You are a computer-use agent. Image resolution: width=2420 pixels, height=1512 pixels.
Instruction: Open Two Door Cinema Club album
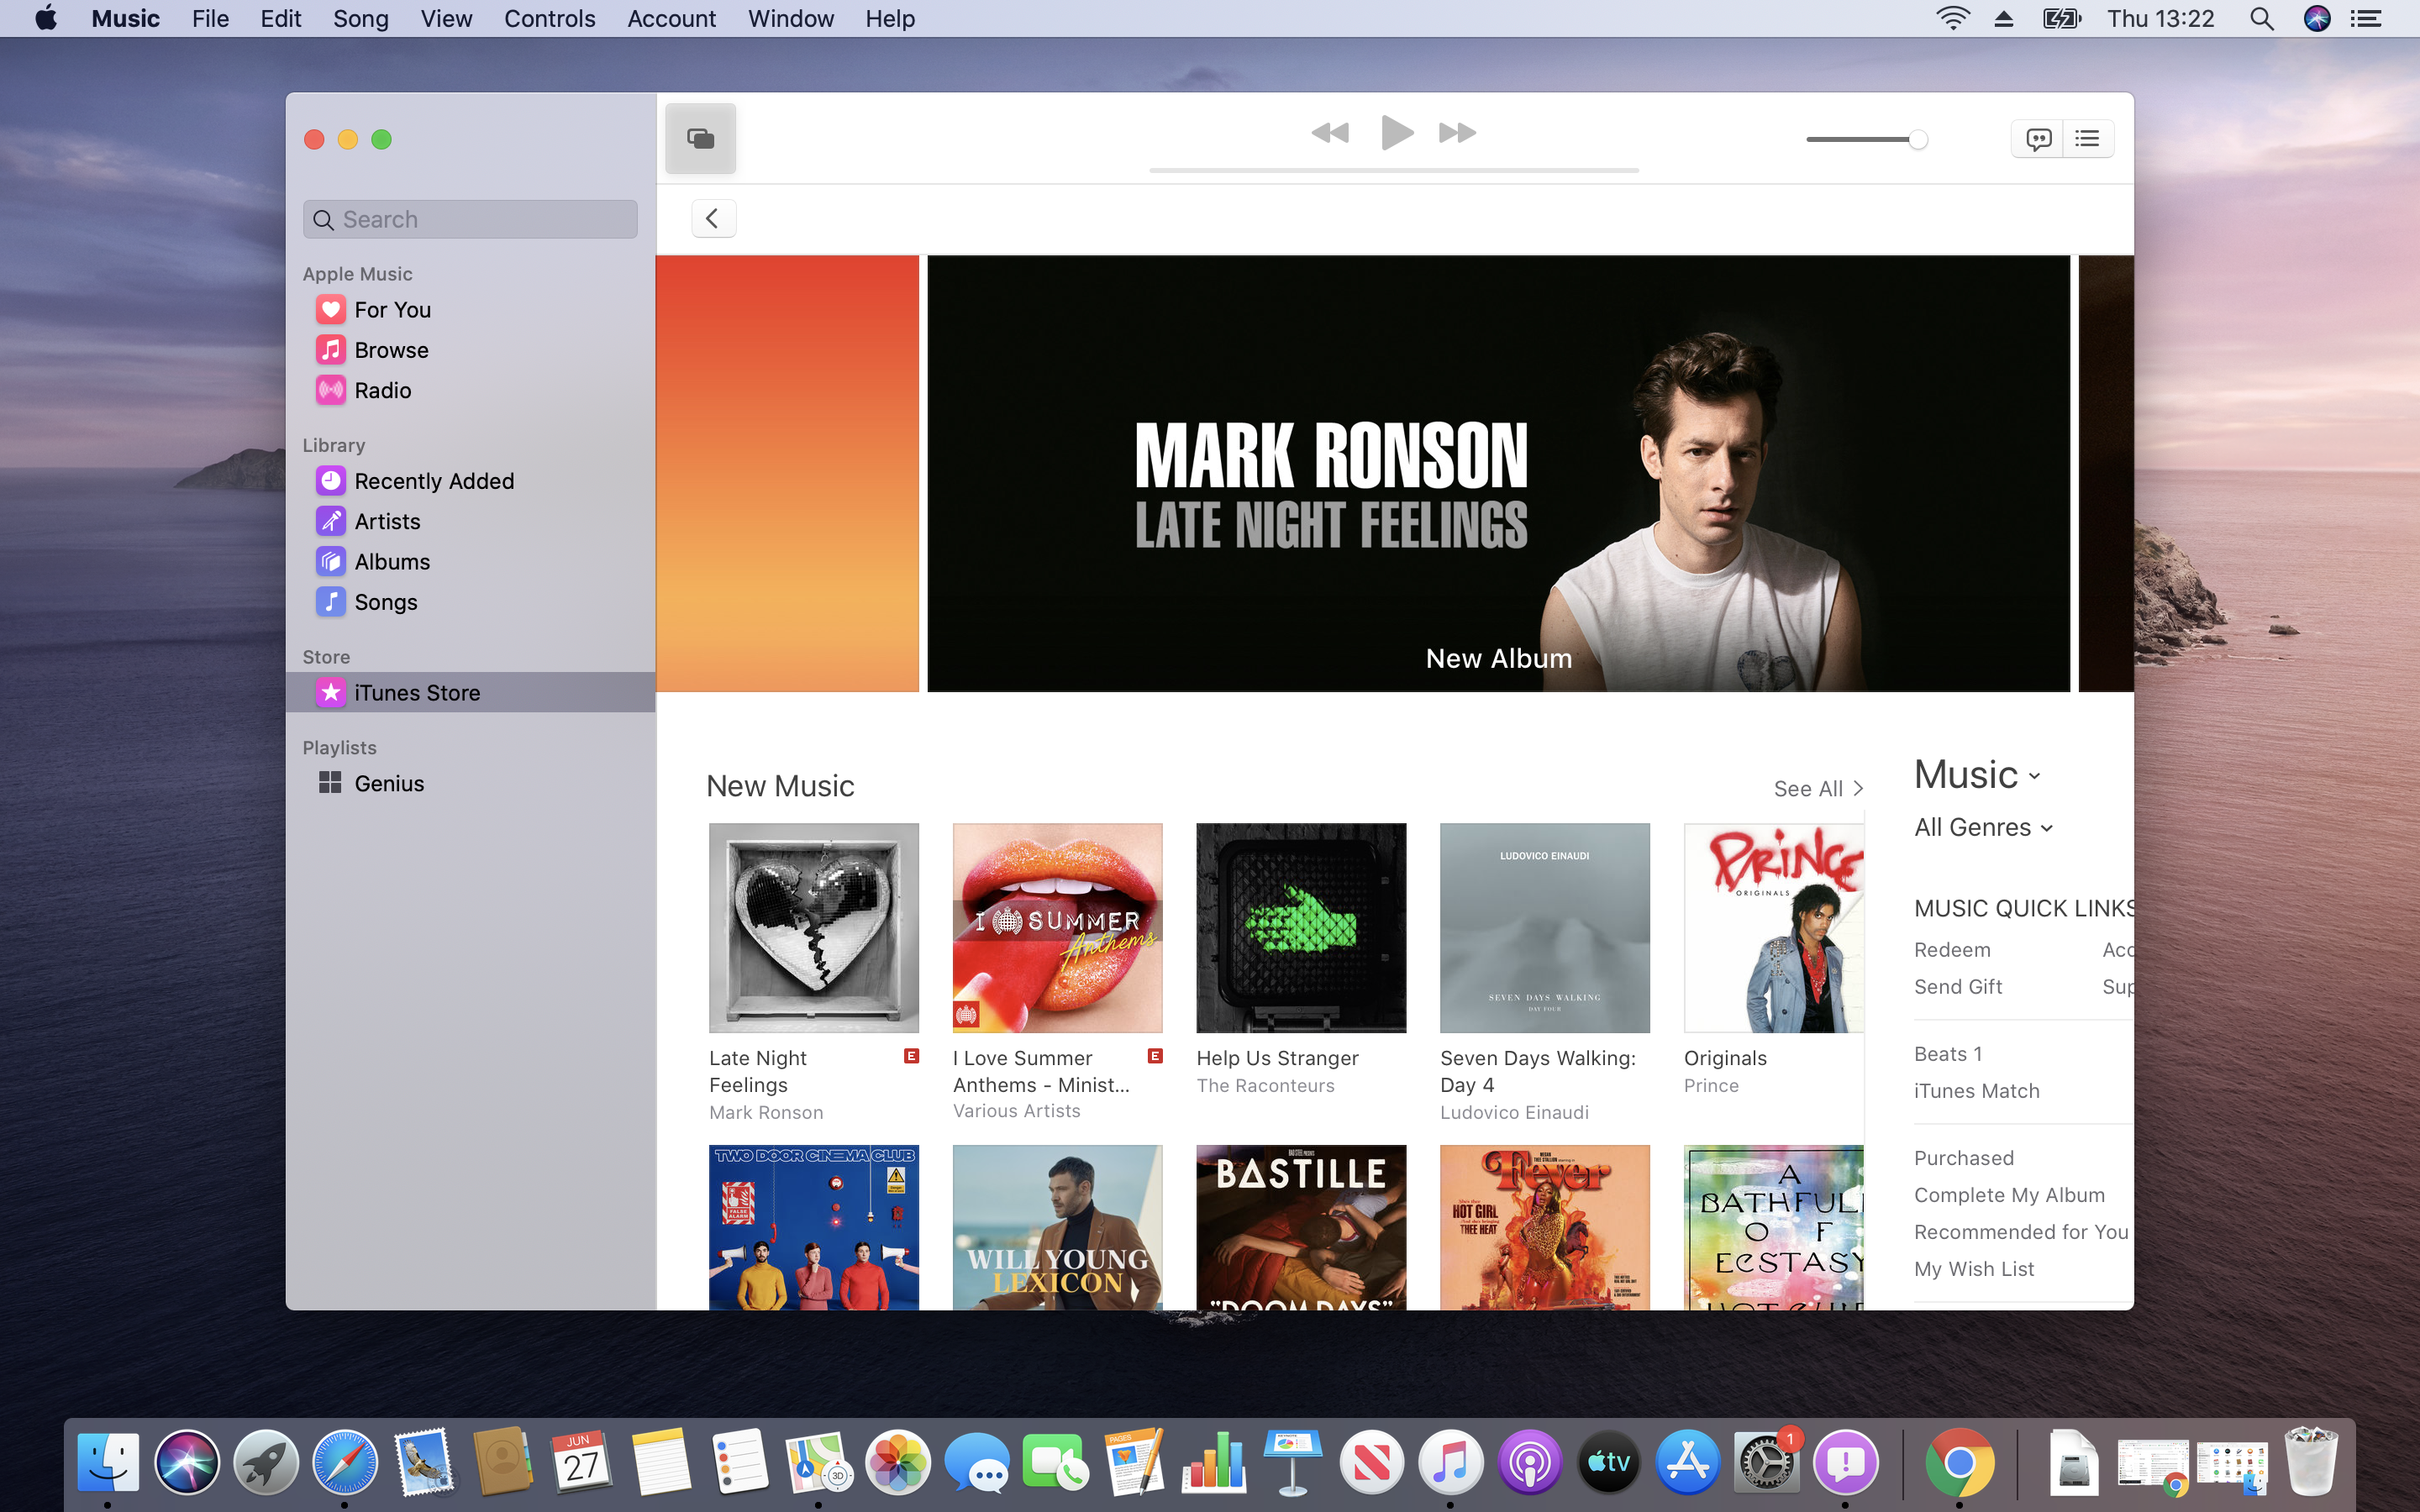point(813,1227)
